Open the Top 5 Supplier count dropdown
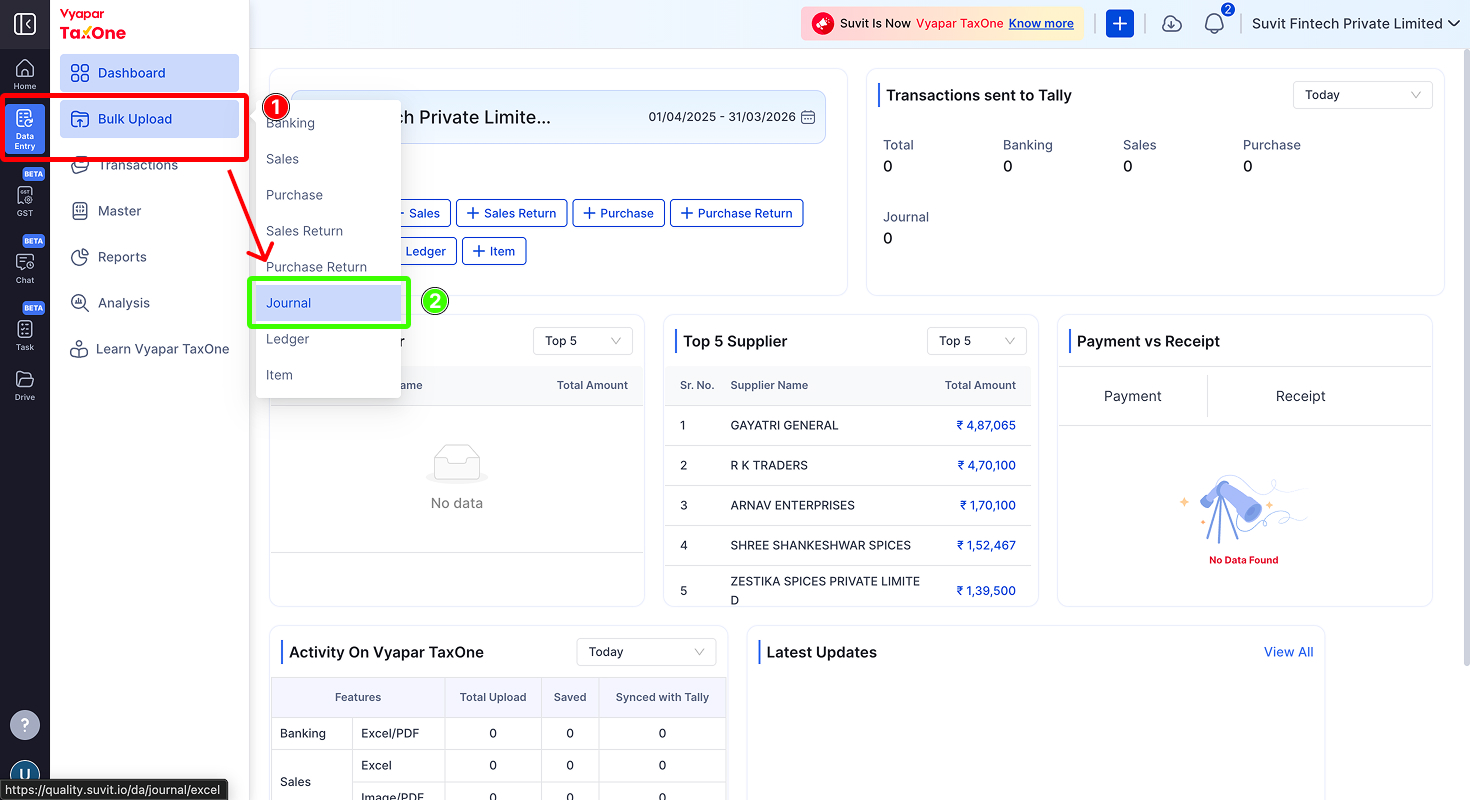Image resolution: width=1470 pixels, height=800 pixels. [x=976, y=341]
